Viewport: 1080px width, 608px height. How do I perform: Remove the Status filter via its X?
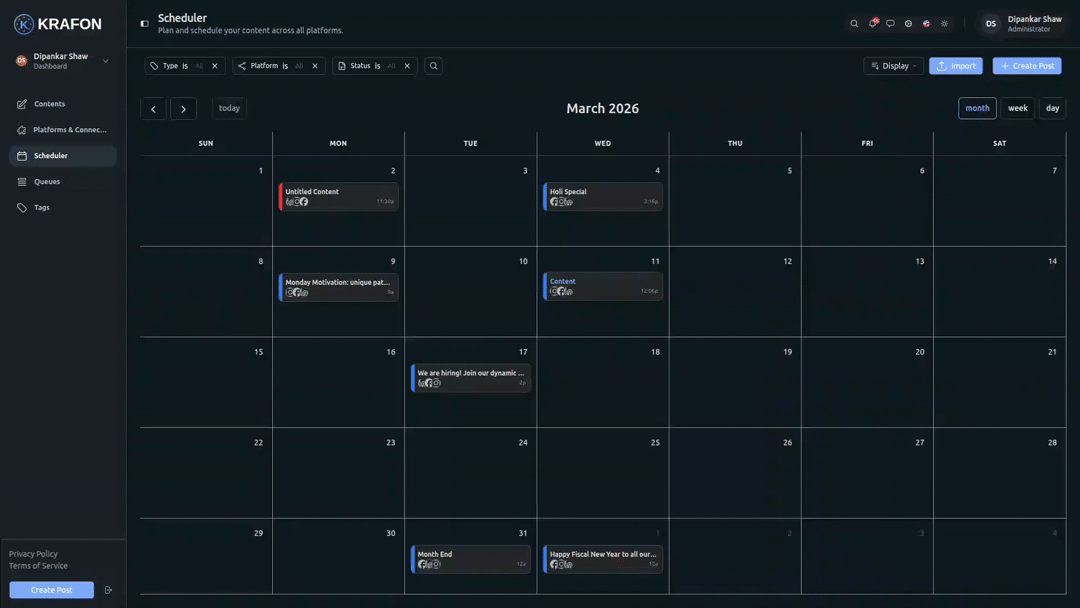tap(405, 65)
